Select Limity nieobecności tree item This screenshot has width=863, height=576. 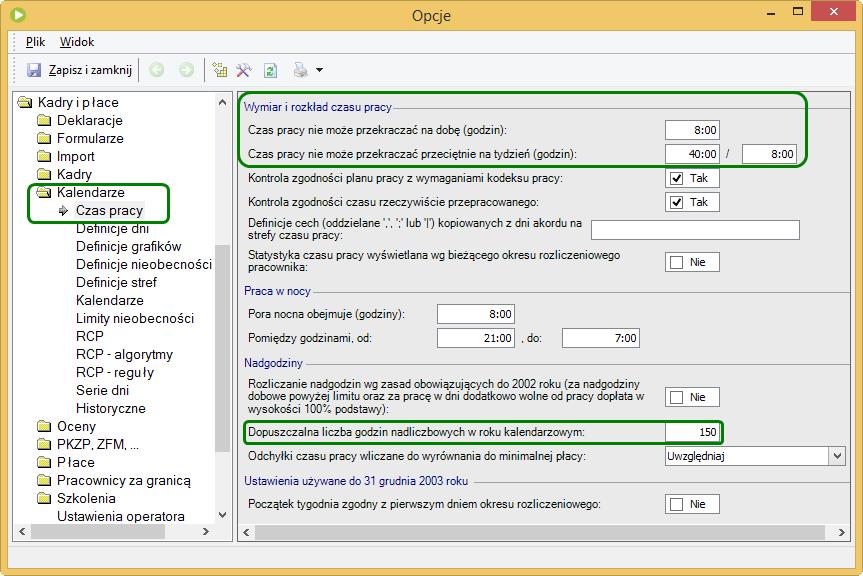pos(135,319)
